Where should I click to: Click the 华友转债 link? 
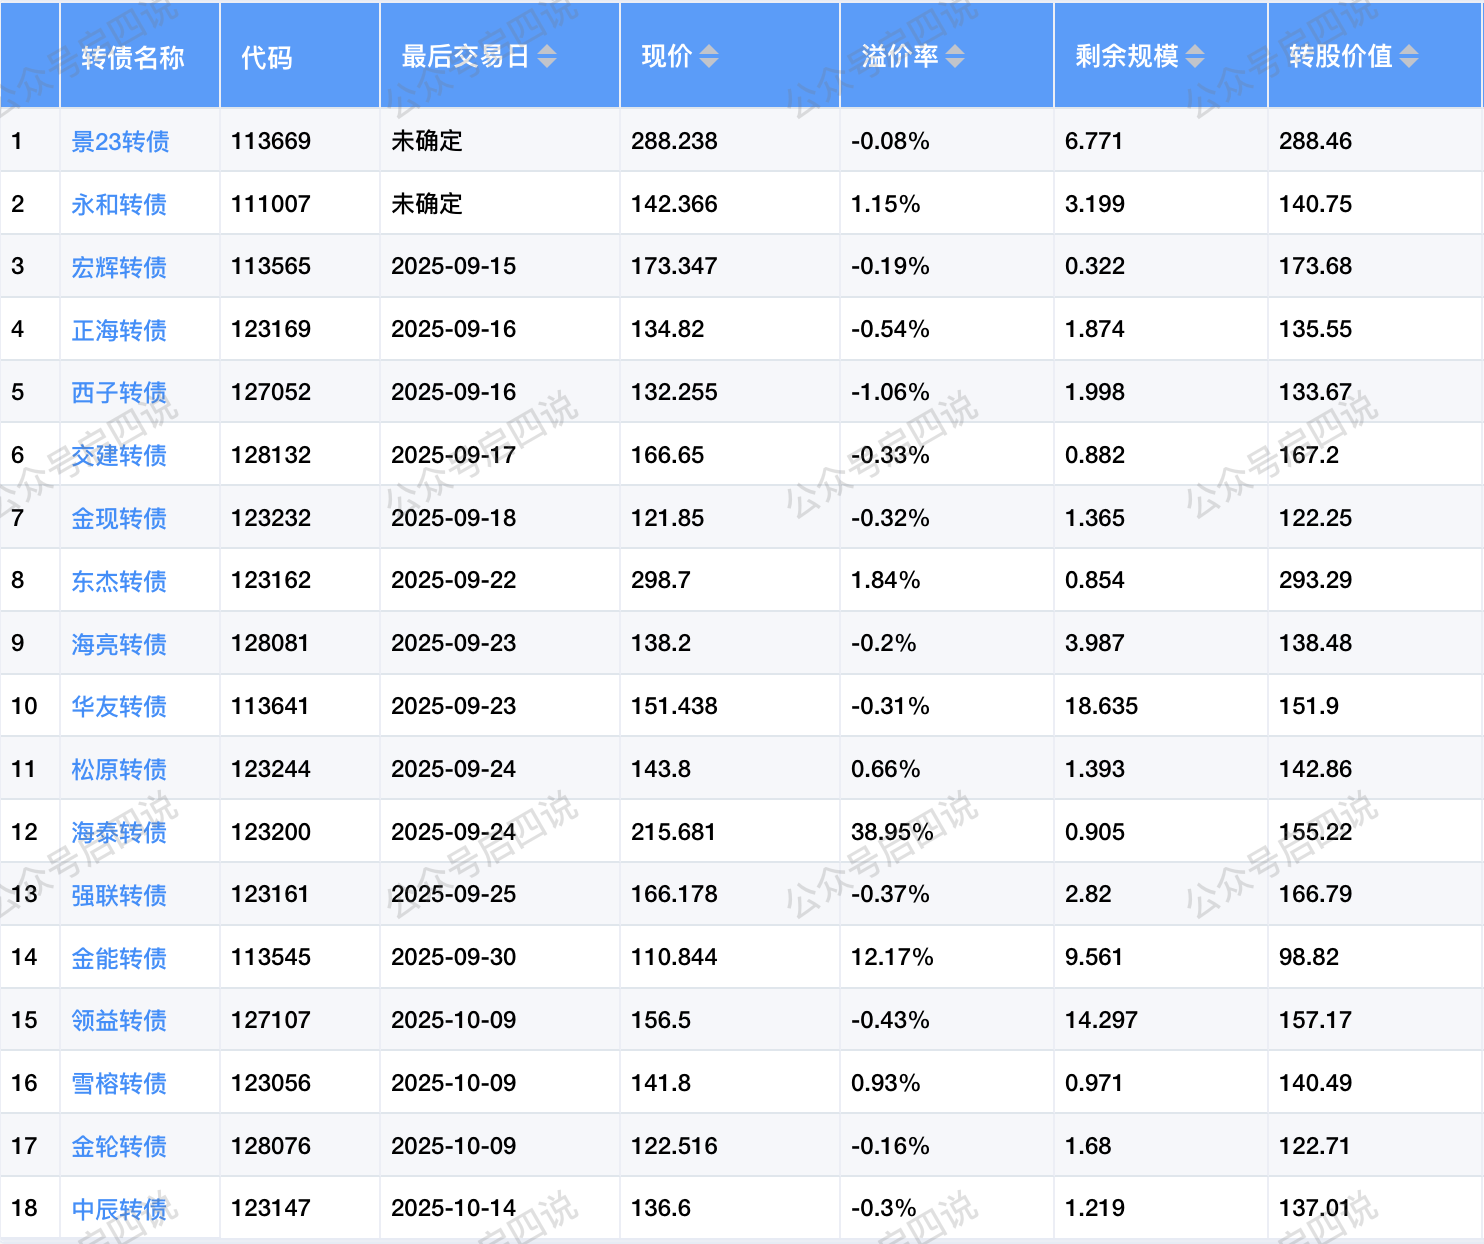[119, 707]
